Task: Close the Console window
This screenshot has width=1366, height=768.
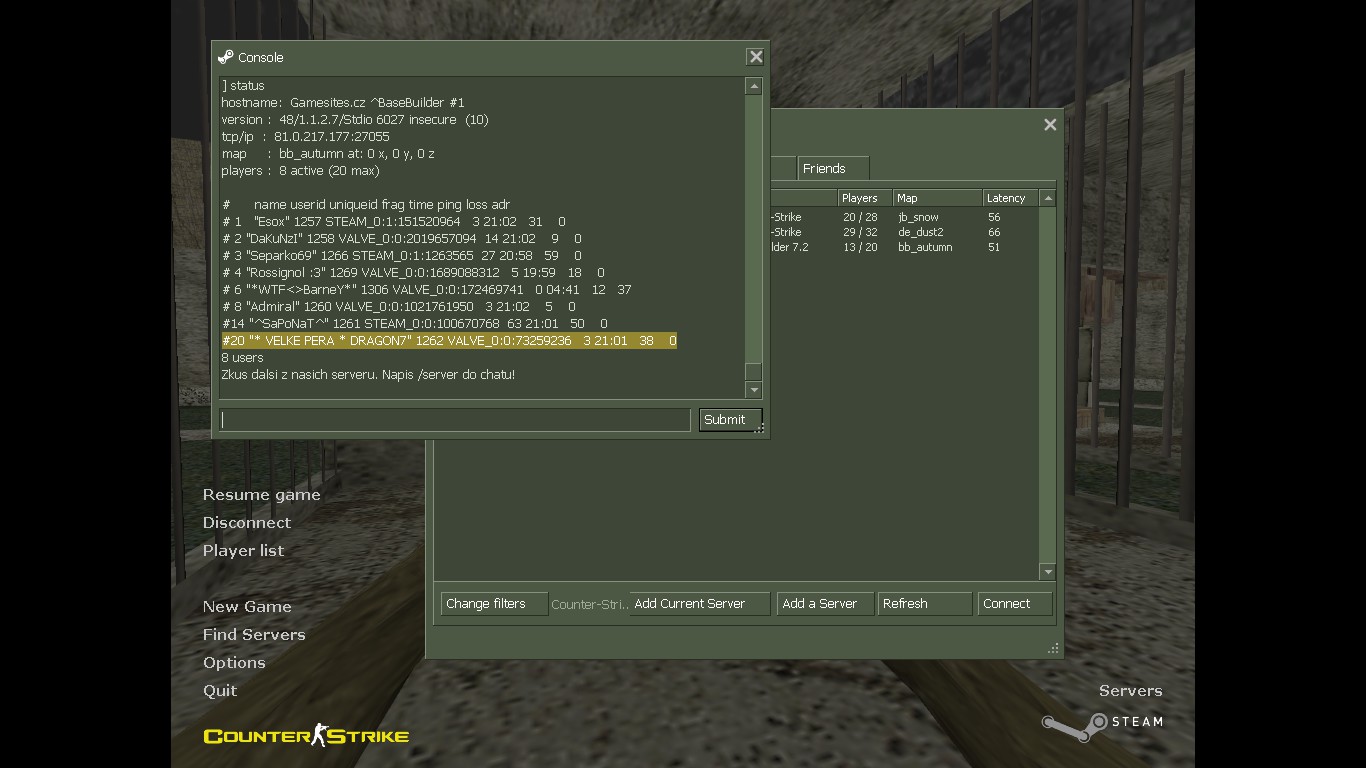Action: pyautogui.click(x=756, y=57)
